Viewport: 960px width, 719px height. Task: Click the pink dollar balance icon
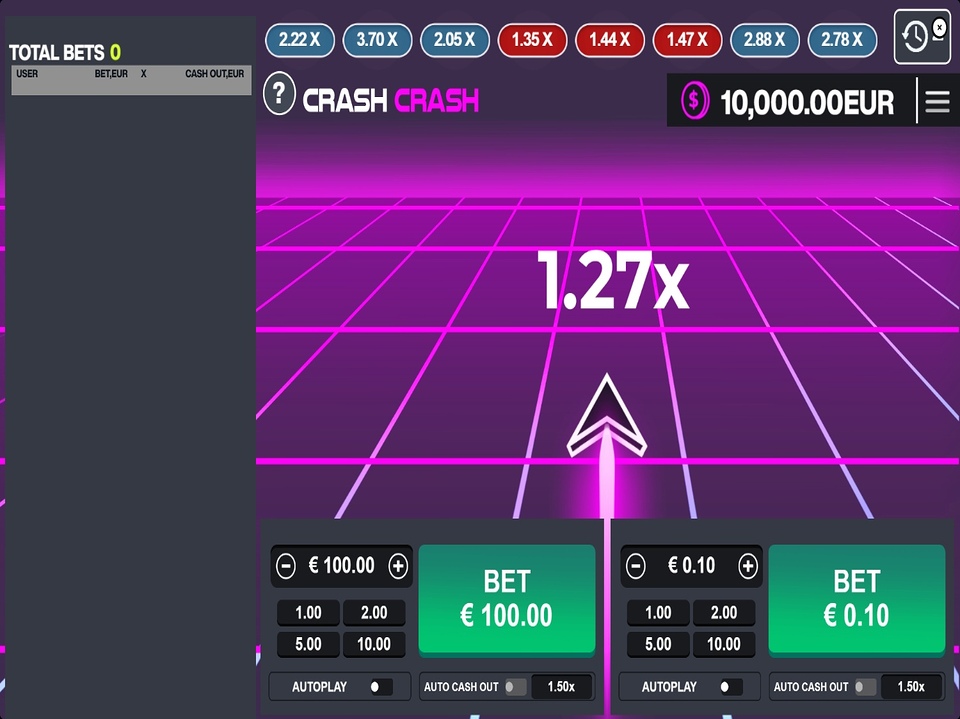click(x=694, y=101)
